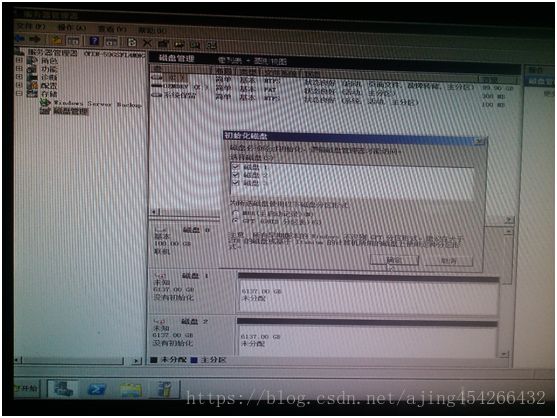This screenshot has width=557, height=418.
Task: Open the 查看(V) menu
Action: pos(112,29)
